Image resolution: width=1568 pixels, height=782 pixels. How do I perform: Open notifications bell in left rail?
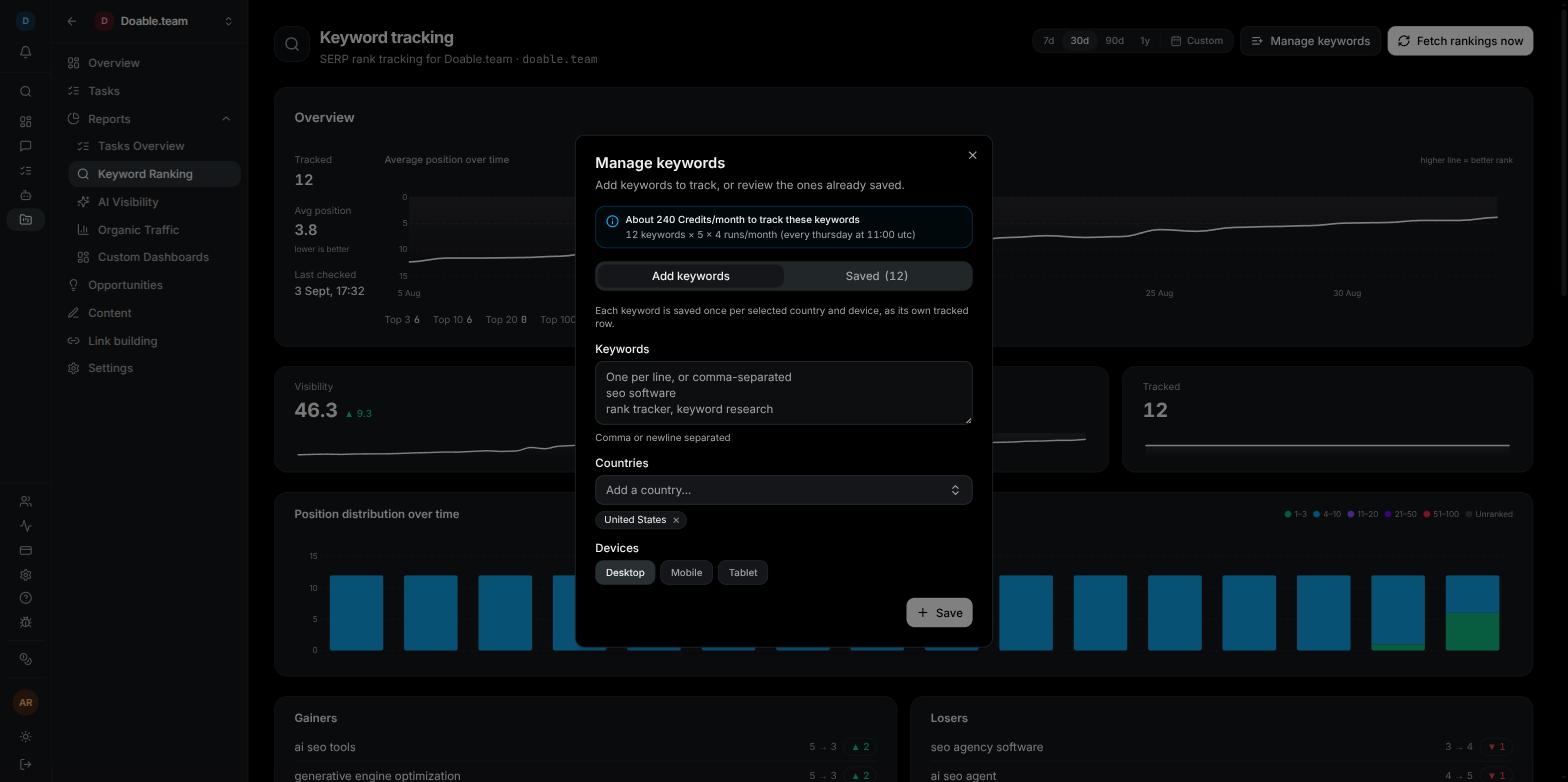(x=26, y=52)
